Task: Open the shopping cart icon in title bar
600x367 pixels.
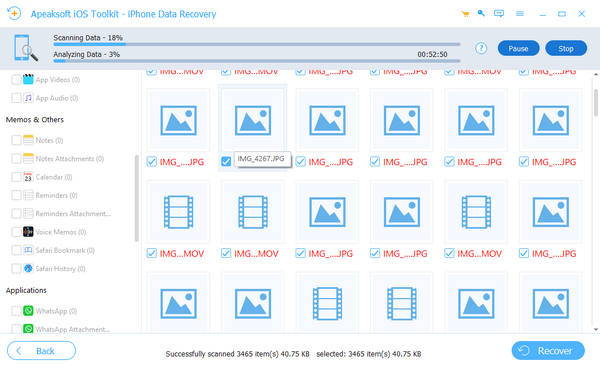Action: point(465,14)
